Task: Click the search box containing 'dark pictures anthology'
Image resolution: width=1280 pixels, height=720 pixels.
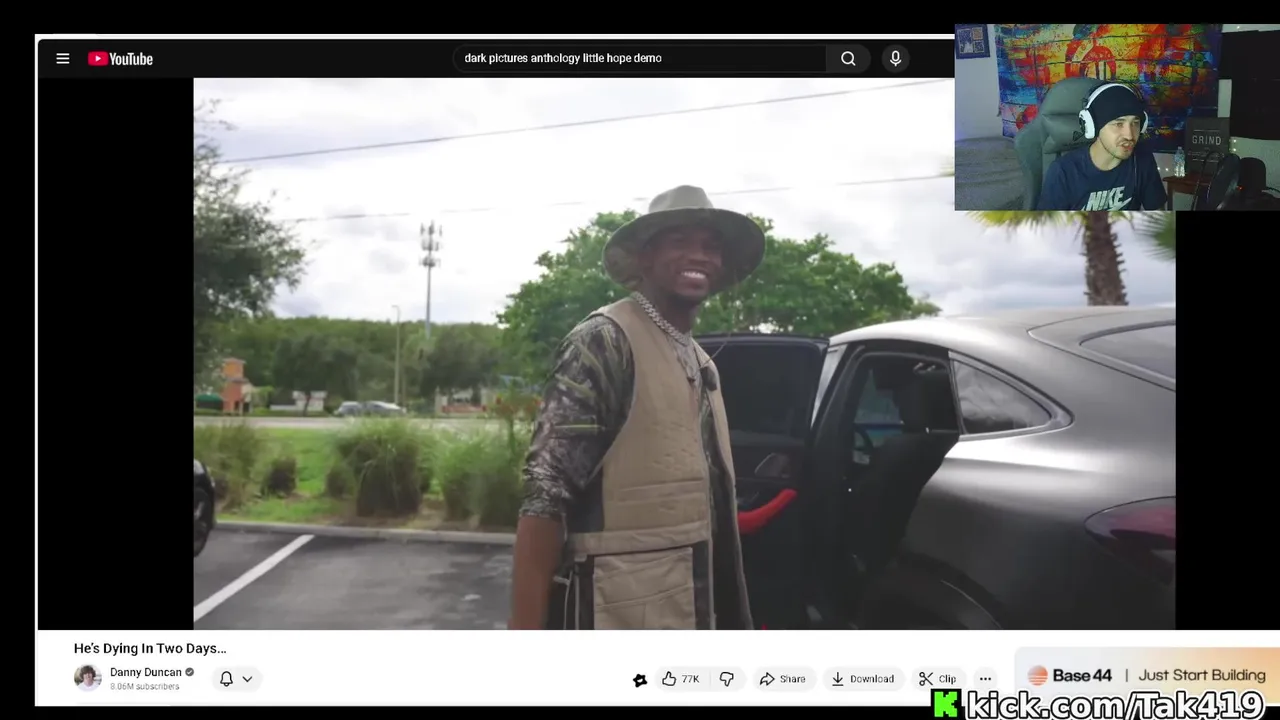Action: click(640, 58)
